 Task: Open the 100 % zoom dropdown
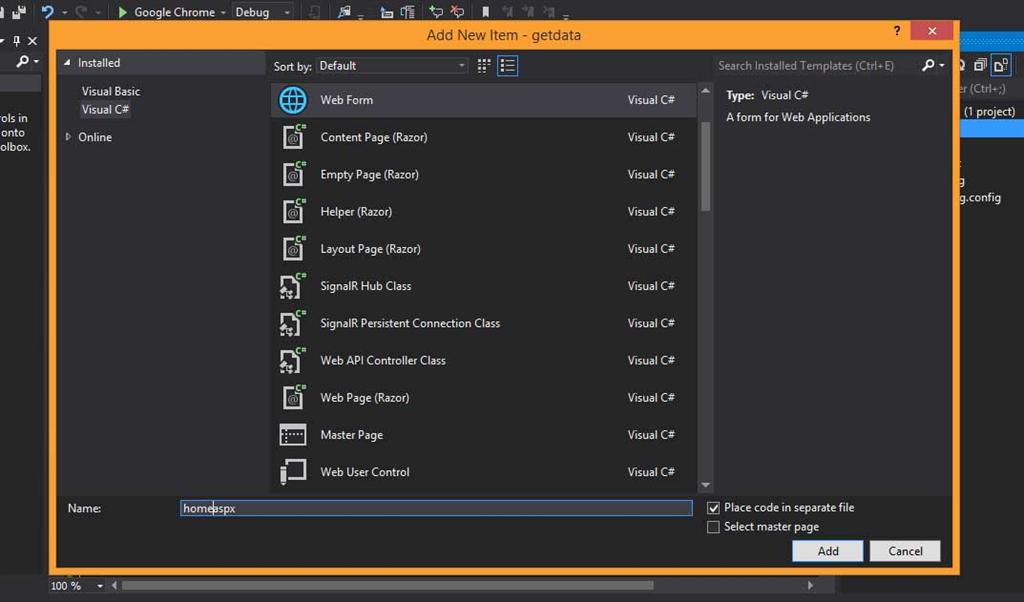point(100,586)
